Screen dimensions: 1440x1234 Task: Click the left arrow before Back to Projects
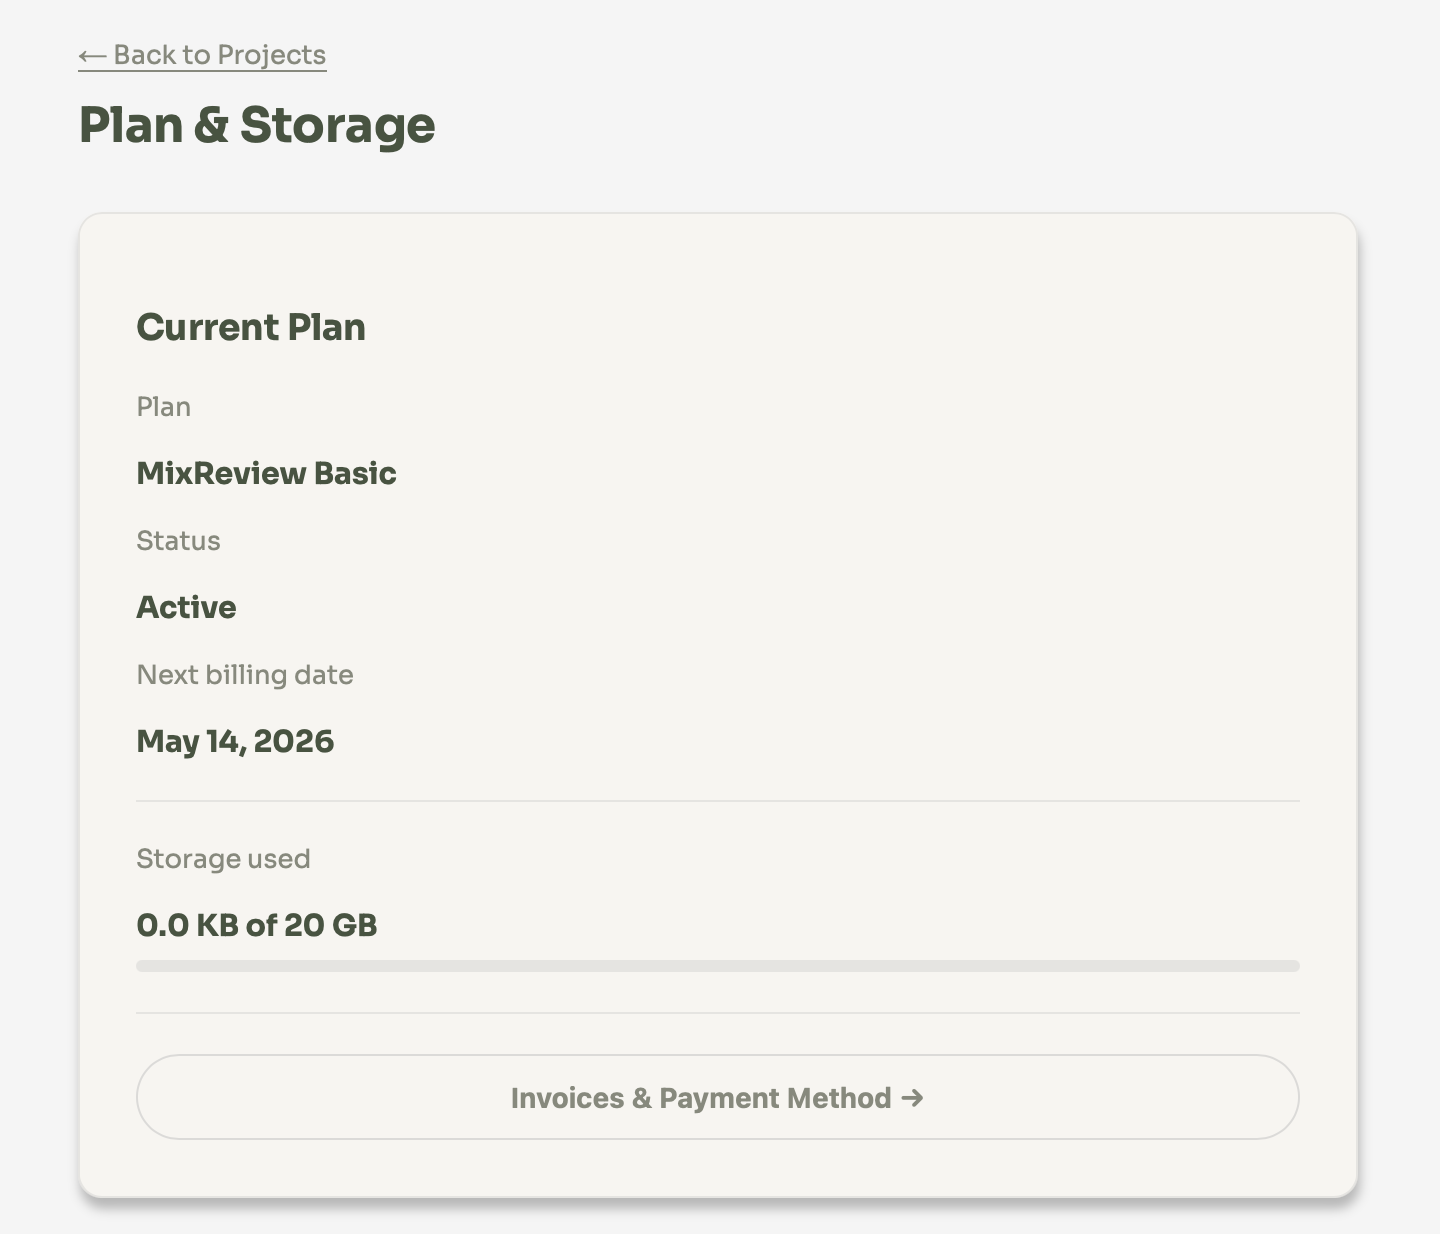[x=92, y=56]
